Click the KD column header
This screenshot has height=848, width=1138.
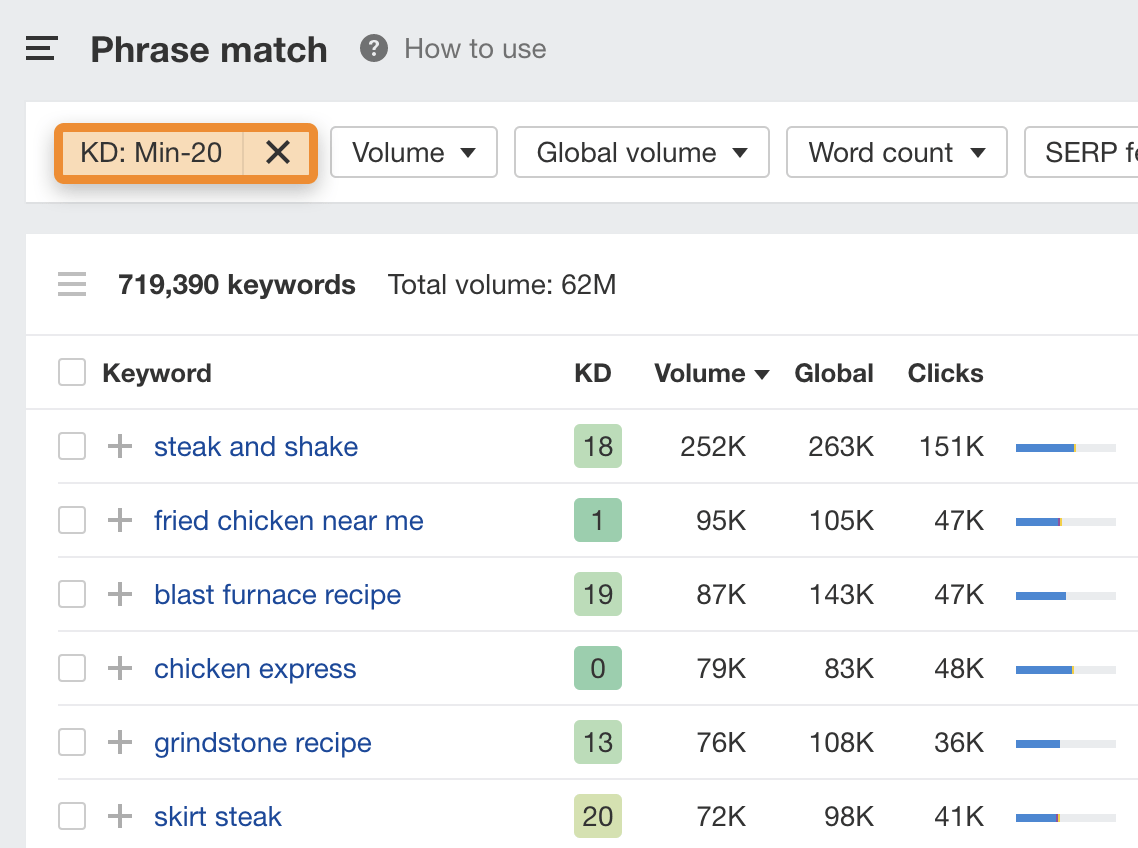tap(592, 373)
